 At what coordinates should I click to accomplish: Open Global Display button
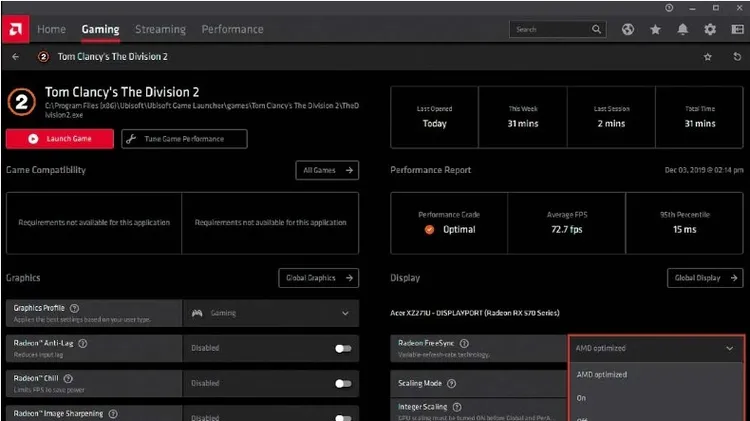point(705,278)
